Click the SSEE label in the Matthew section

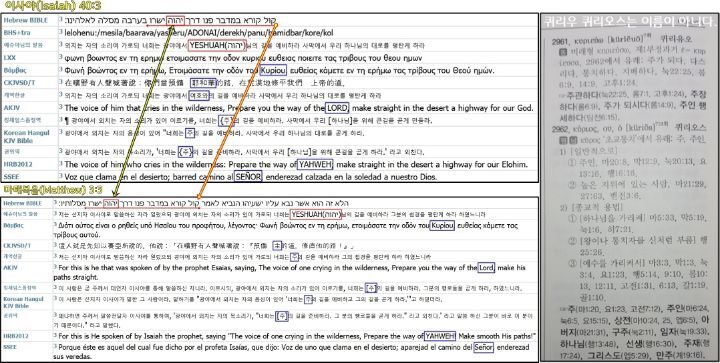tap(10, 347)
